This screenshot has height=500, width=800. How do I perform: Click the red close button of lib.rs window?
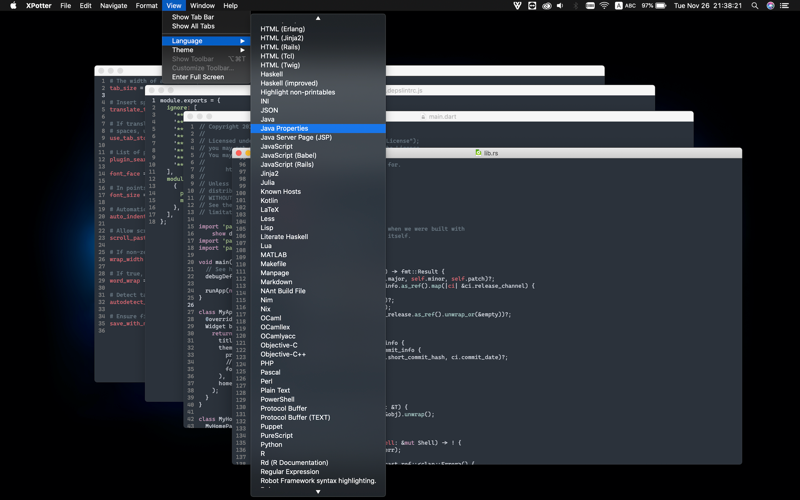(x=239, y=153)
